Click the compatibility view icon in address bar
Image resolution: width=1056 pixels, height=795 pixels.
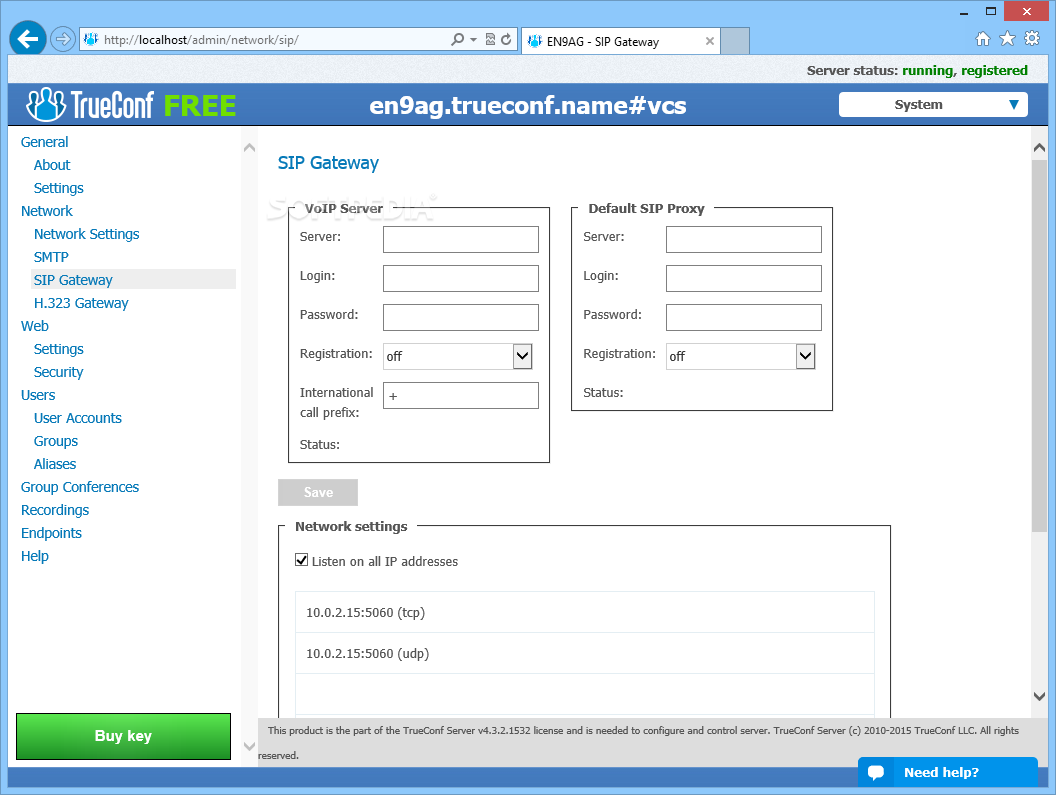pyautogui.click(x=490, y=40)
